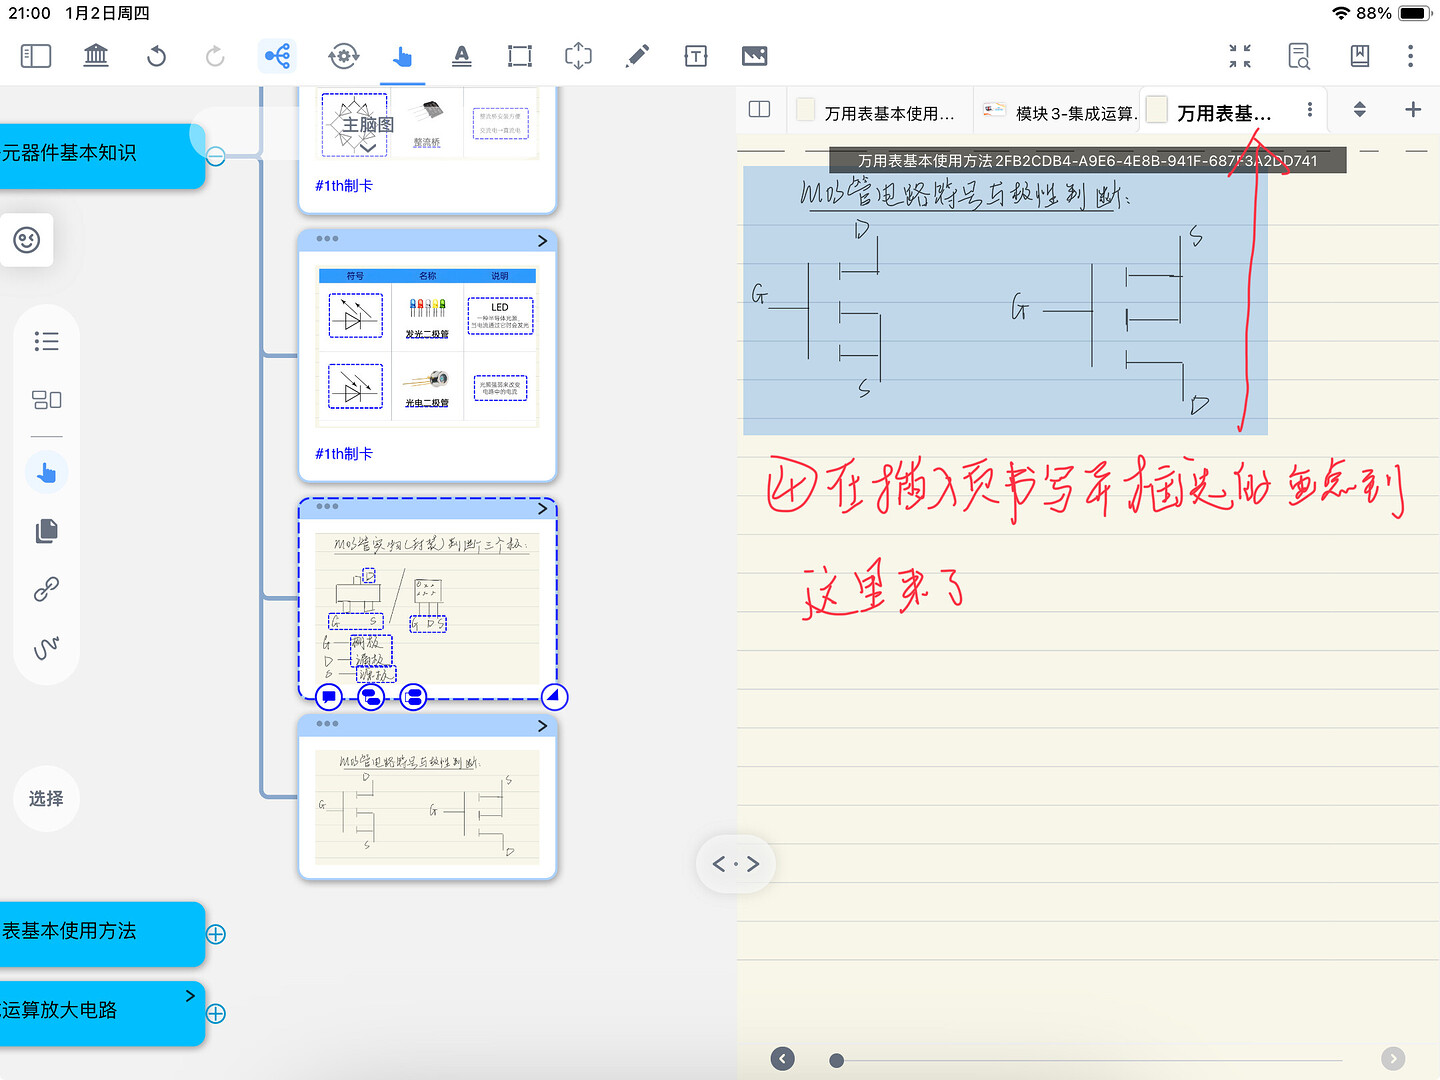Click the redo arrow
Screen dimensions: 1440x1080
215,56
